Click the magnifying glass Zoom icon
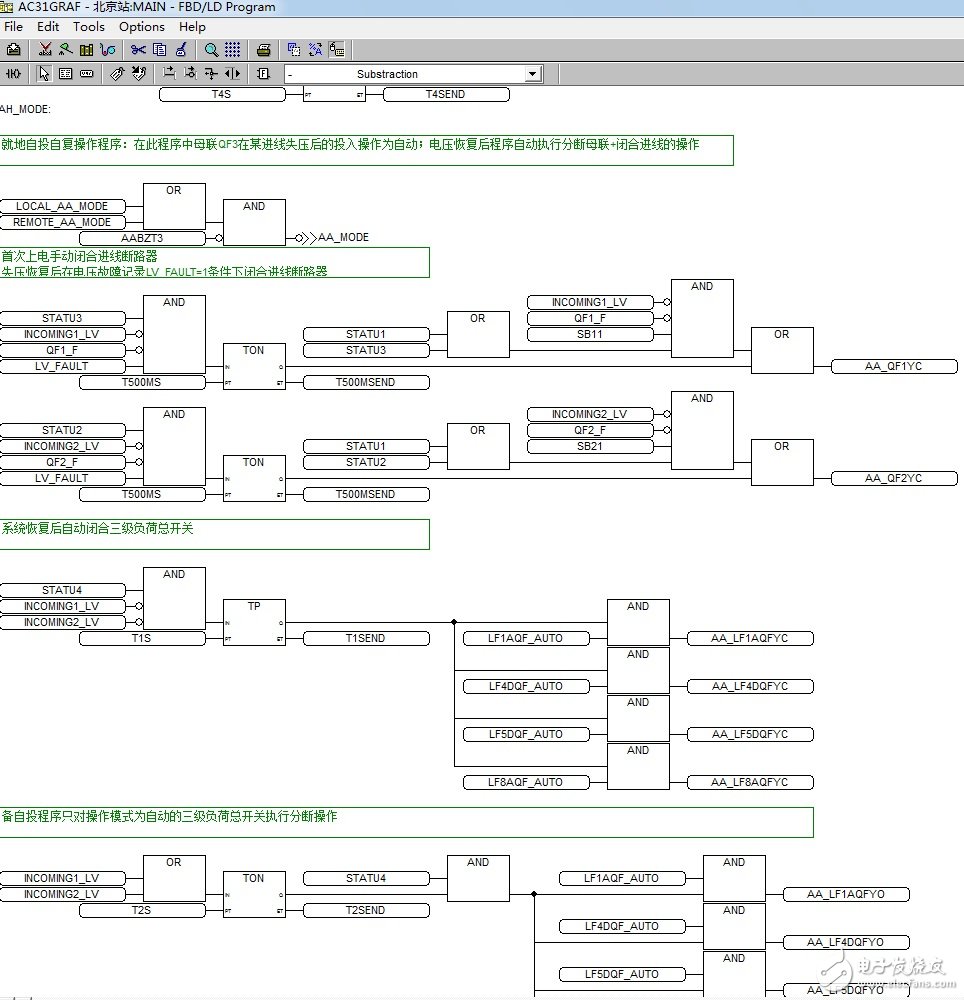The image size is (964, 1000). (211, 49)
